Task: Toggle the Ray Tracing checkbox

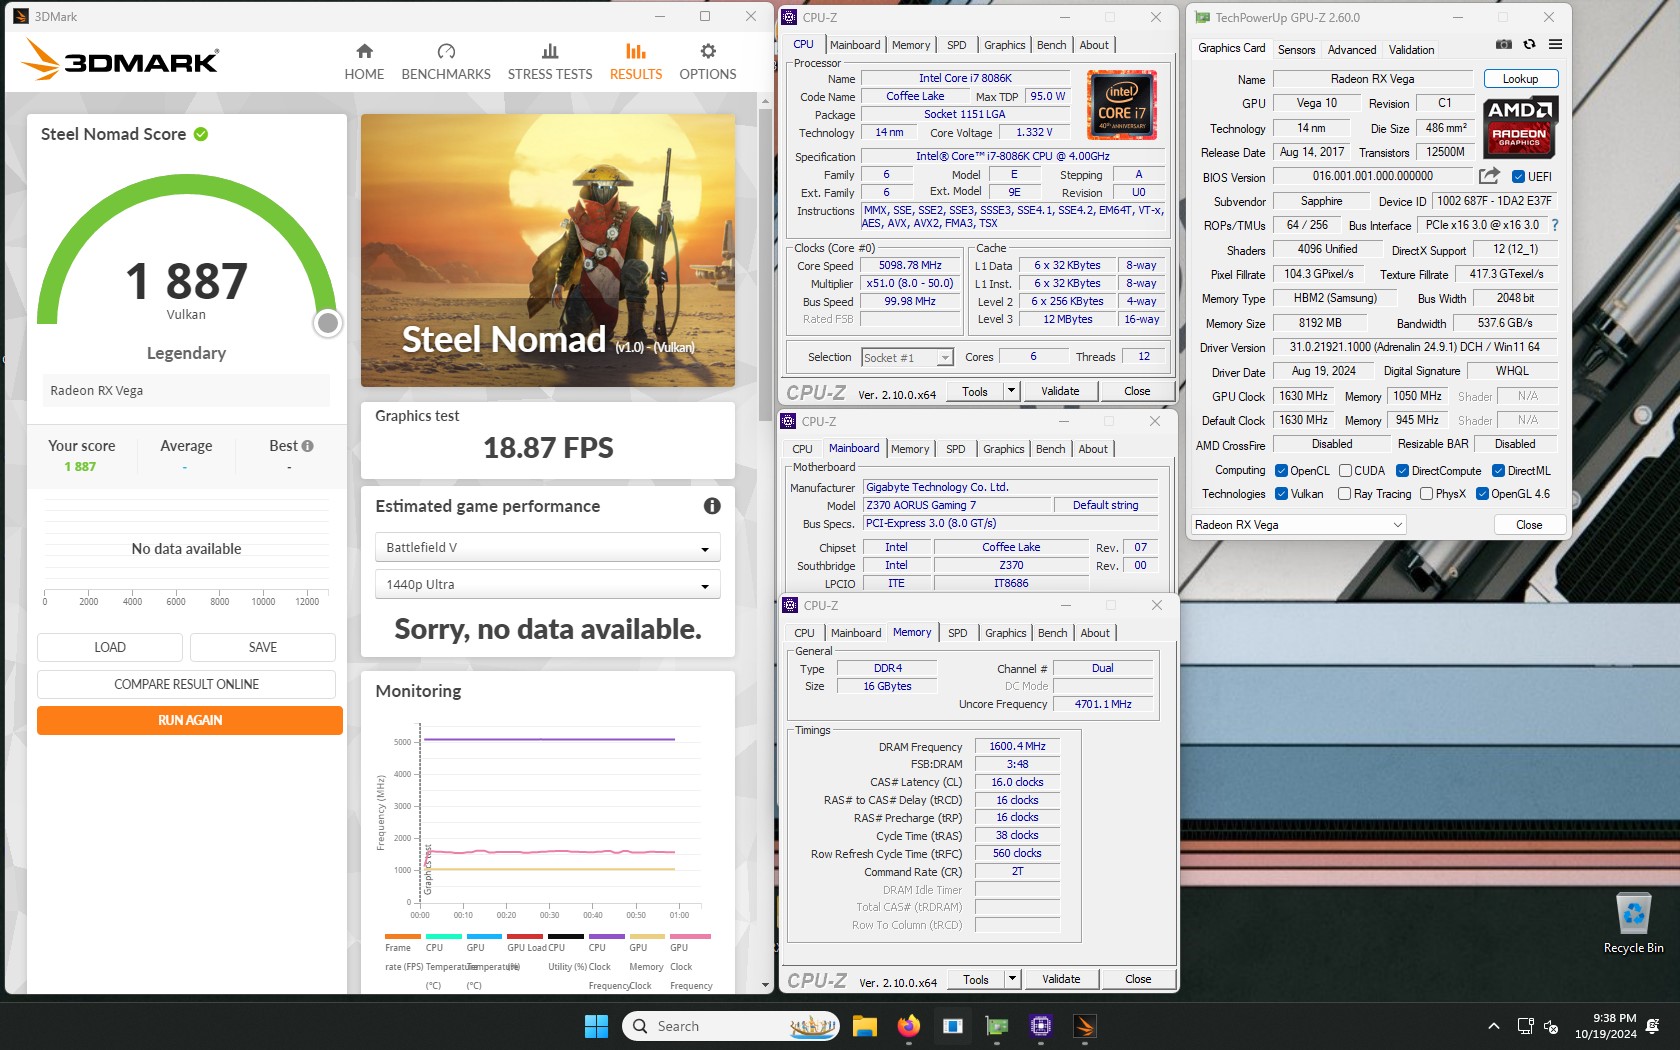Action: click(1344, 494)
